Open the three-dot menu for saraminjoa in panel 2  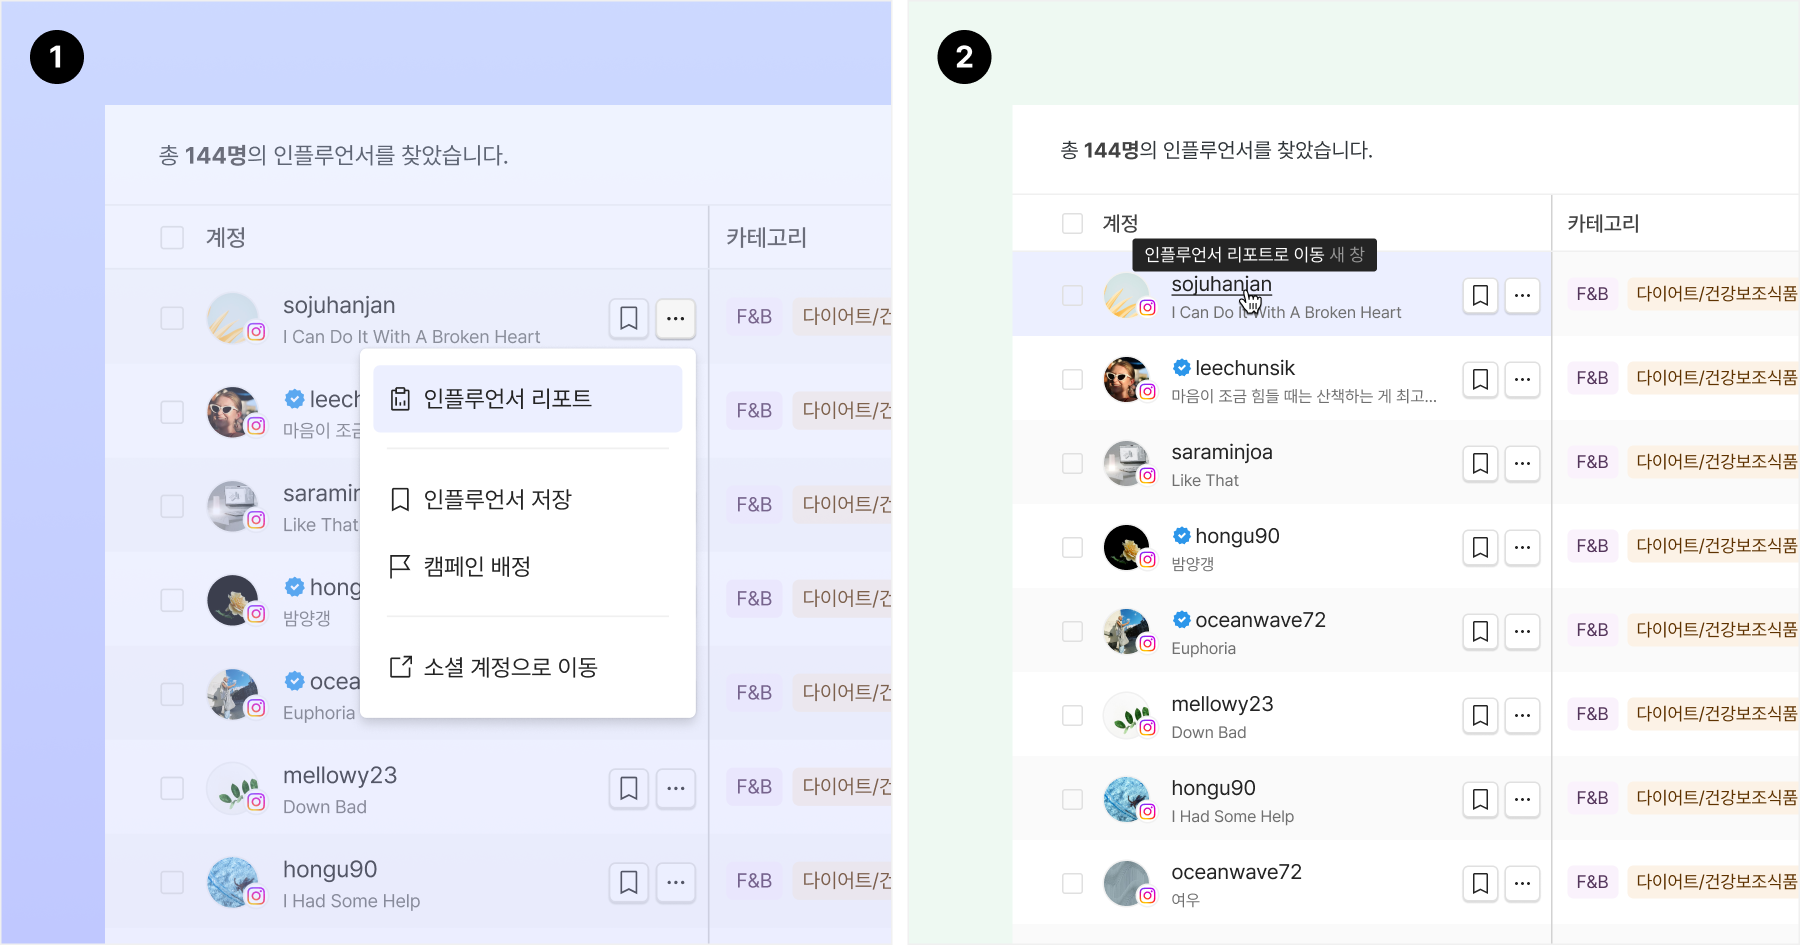coord(1522,463)
